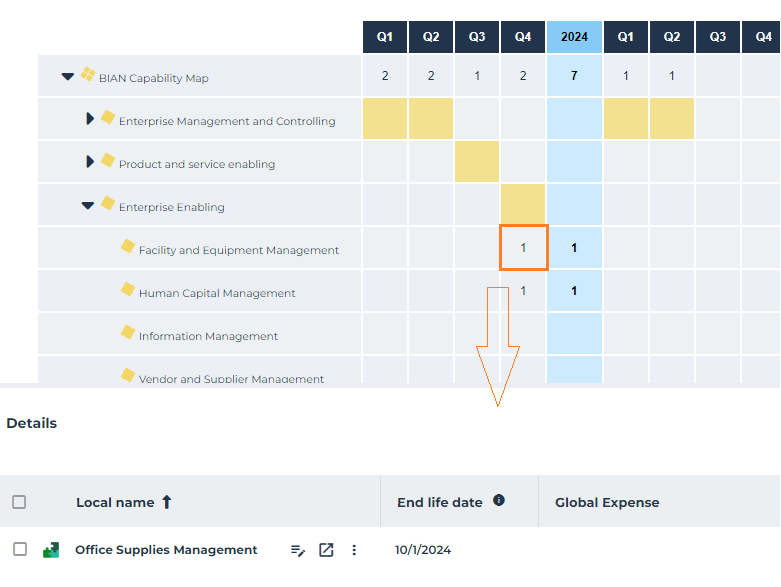Click the Global Expense column header
The image size is (781, 587).
607,502
